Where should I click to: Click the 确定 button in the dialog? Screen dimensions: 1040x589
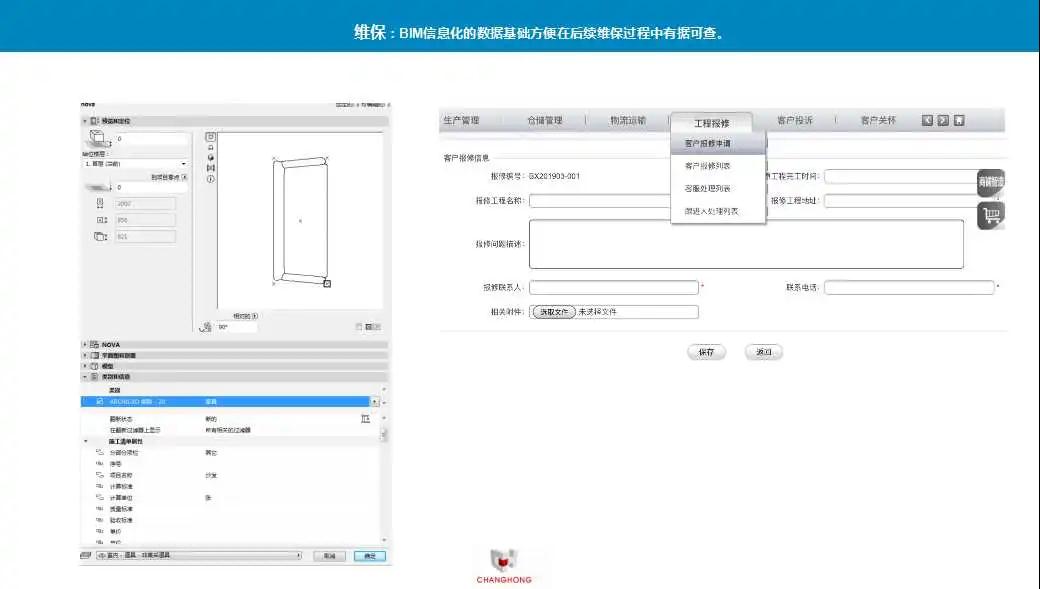click(x=369, y=556)
